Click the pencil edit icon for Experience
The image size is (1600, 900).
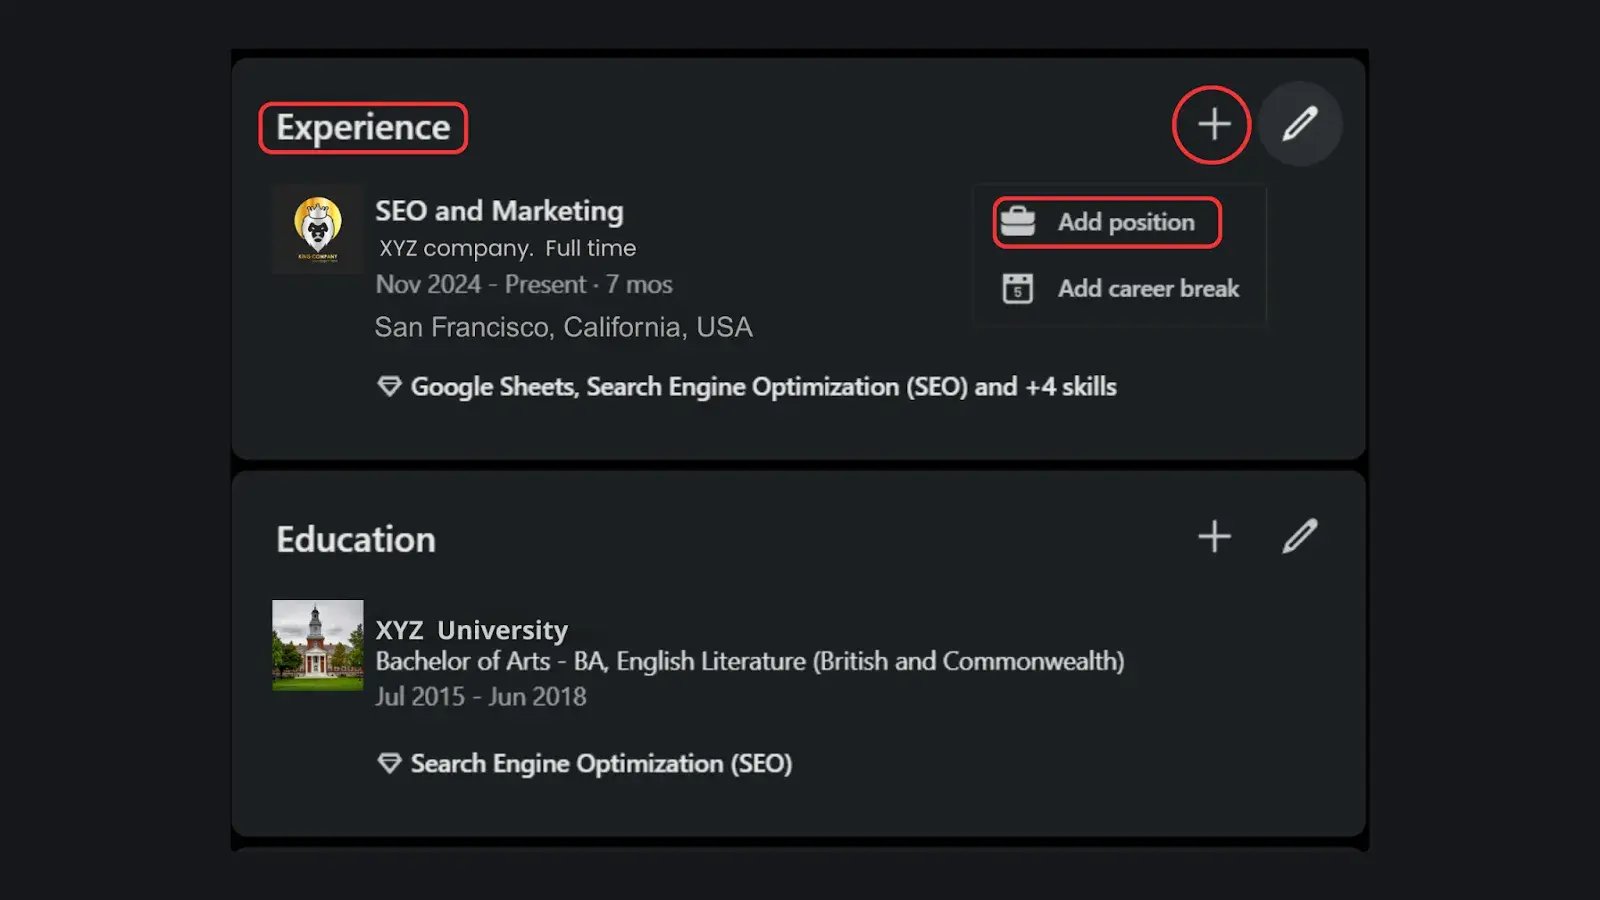click(1300, 124)
